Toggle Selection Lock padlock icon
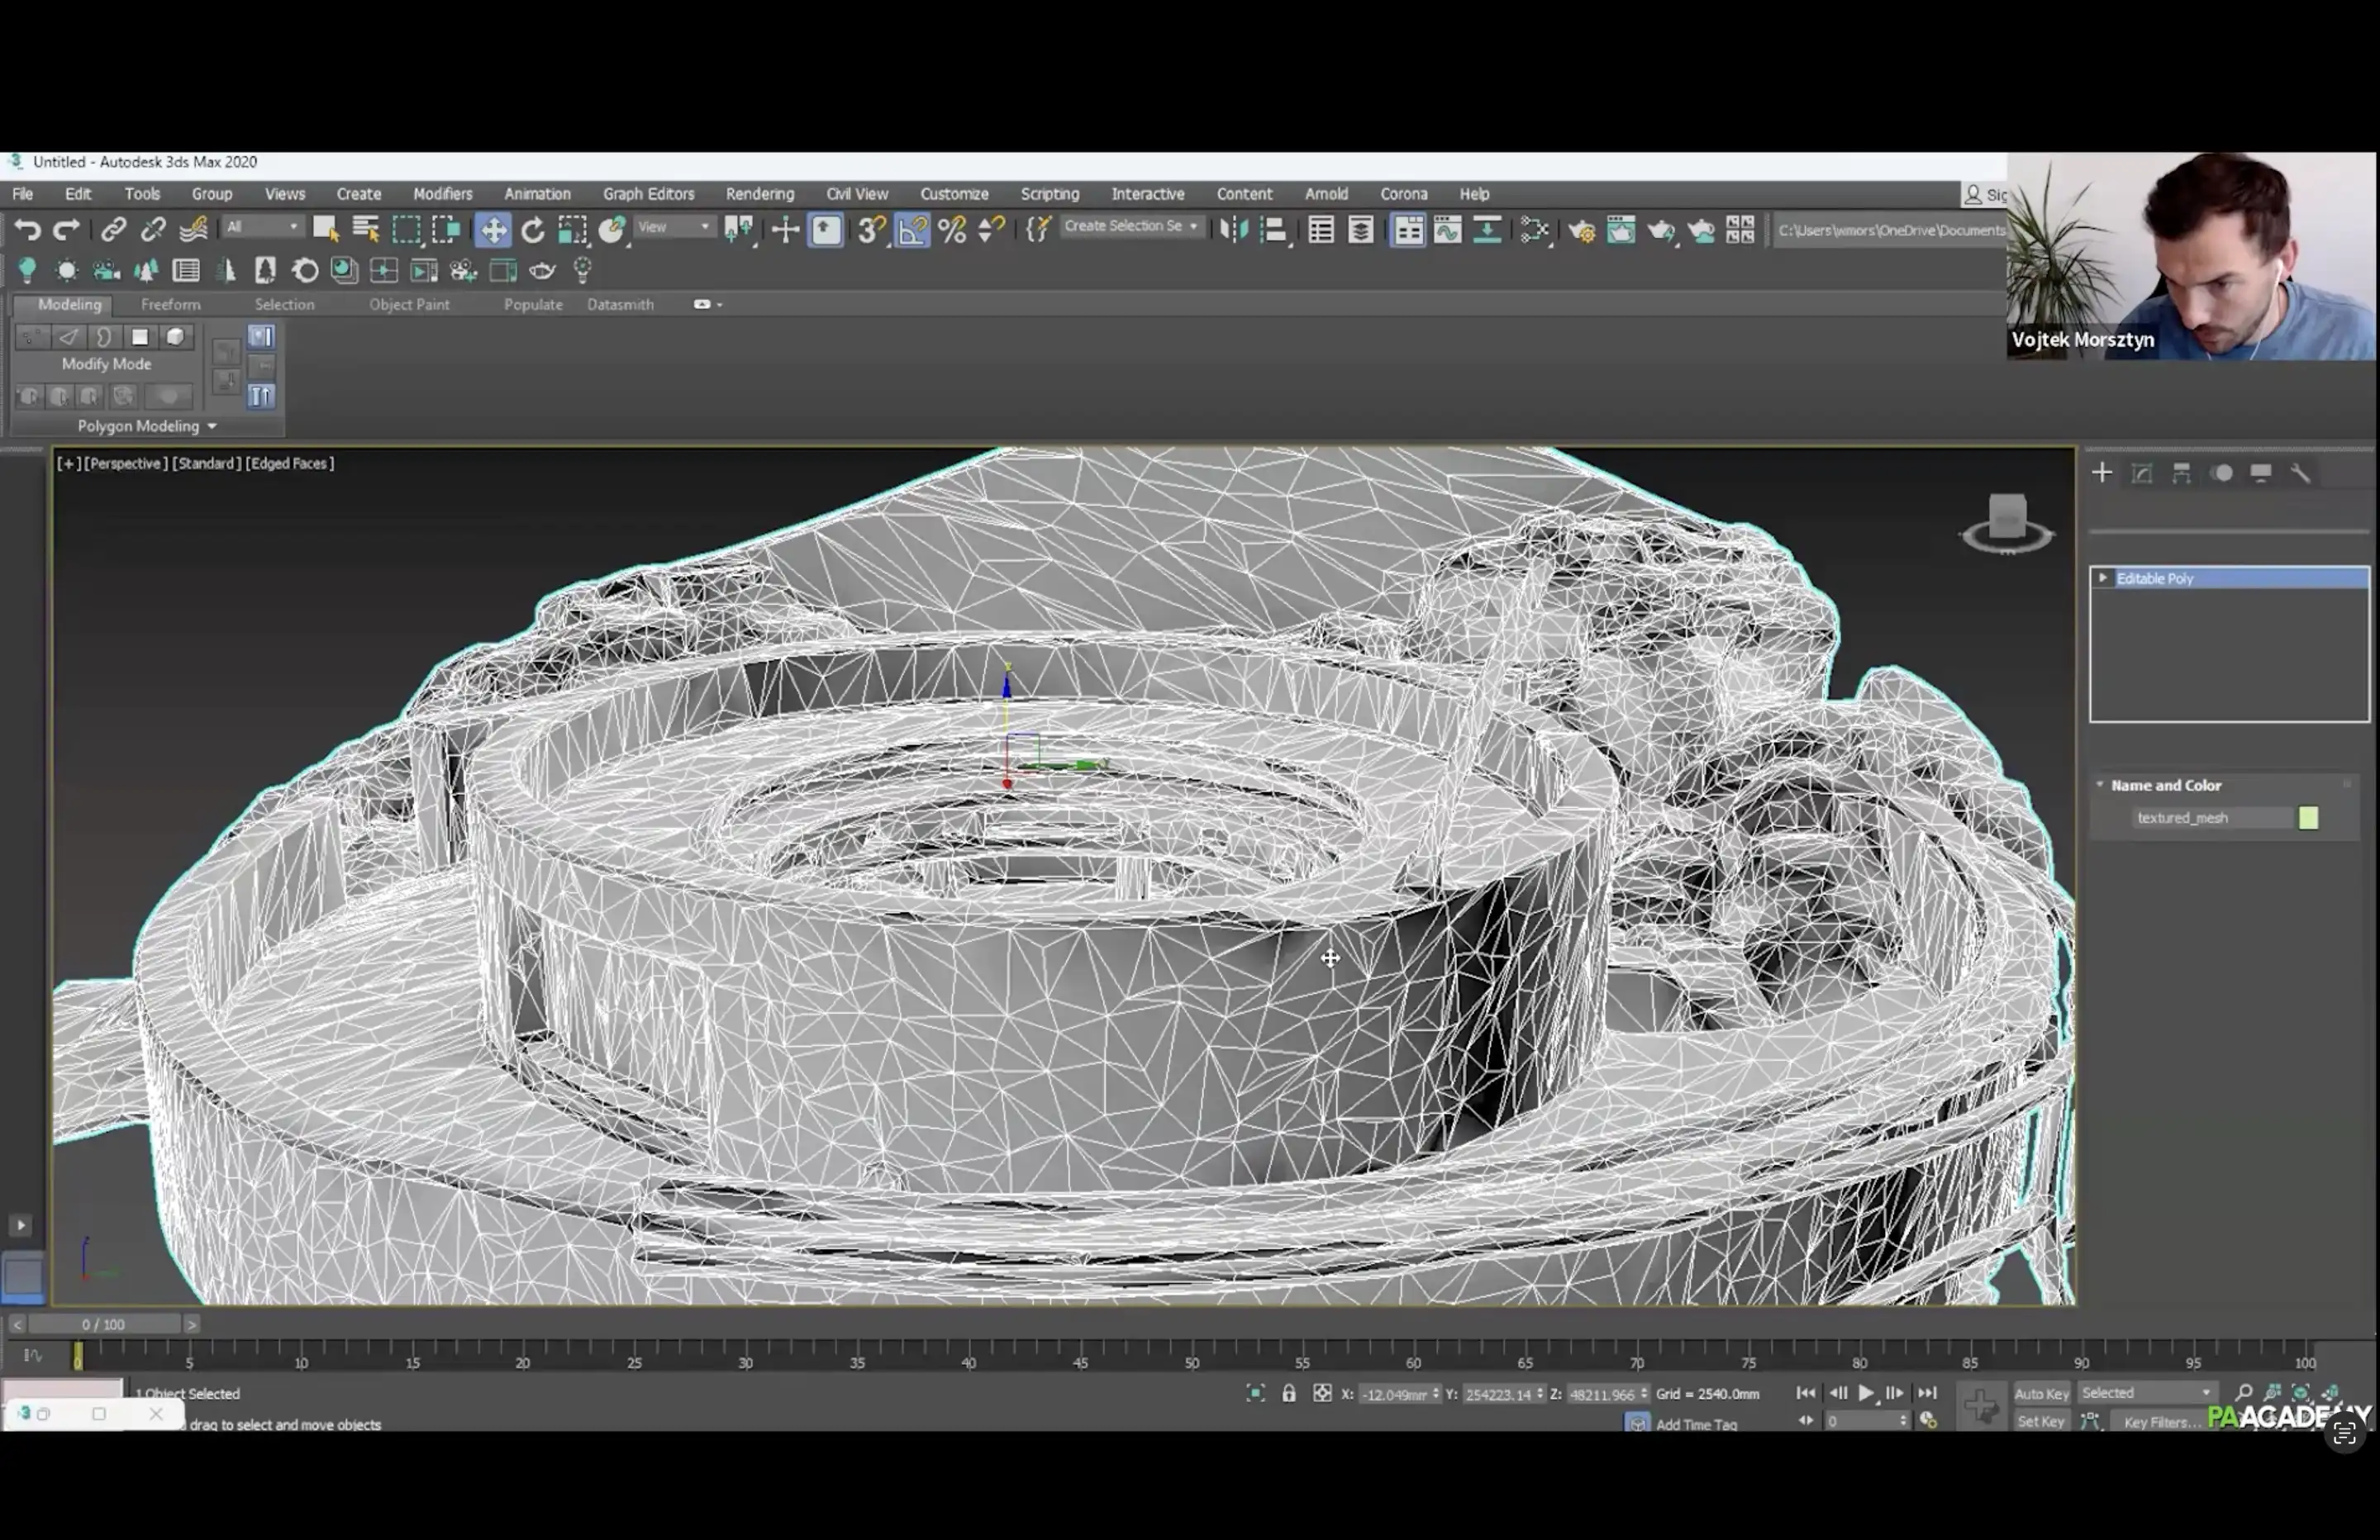This screenshot has height=1540, width=2380. [1289, 1393]
